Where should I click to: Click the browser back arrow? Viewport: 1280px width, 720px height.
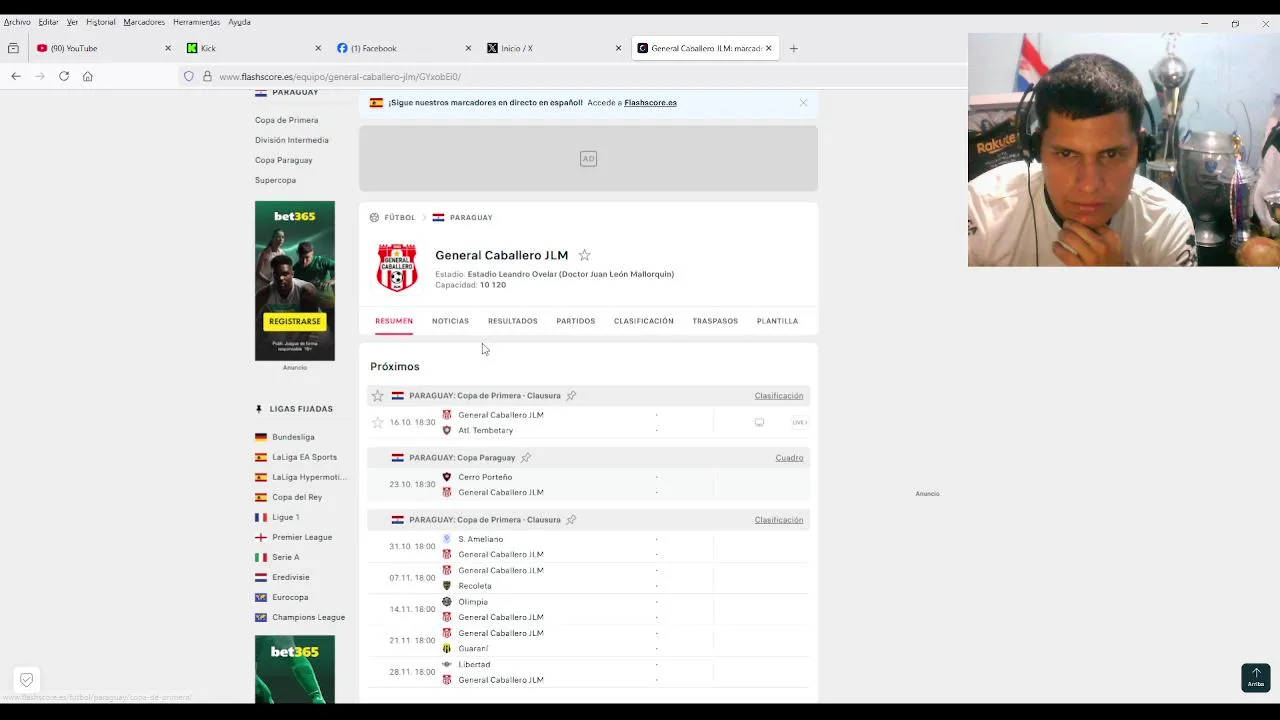click(16, 76)
